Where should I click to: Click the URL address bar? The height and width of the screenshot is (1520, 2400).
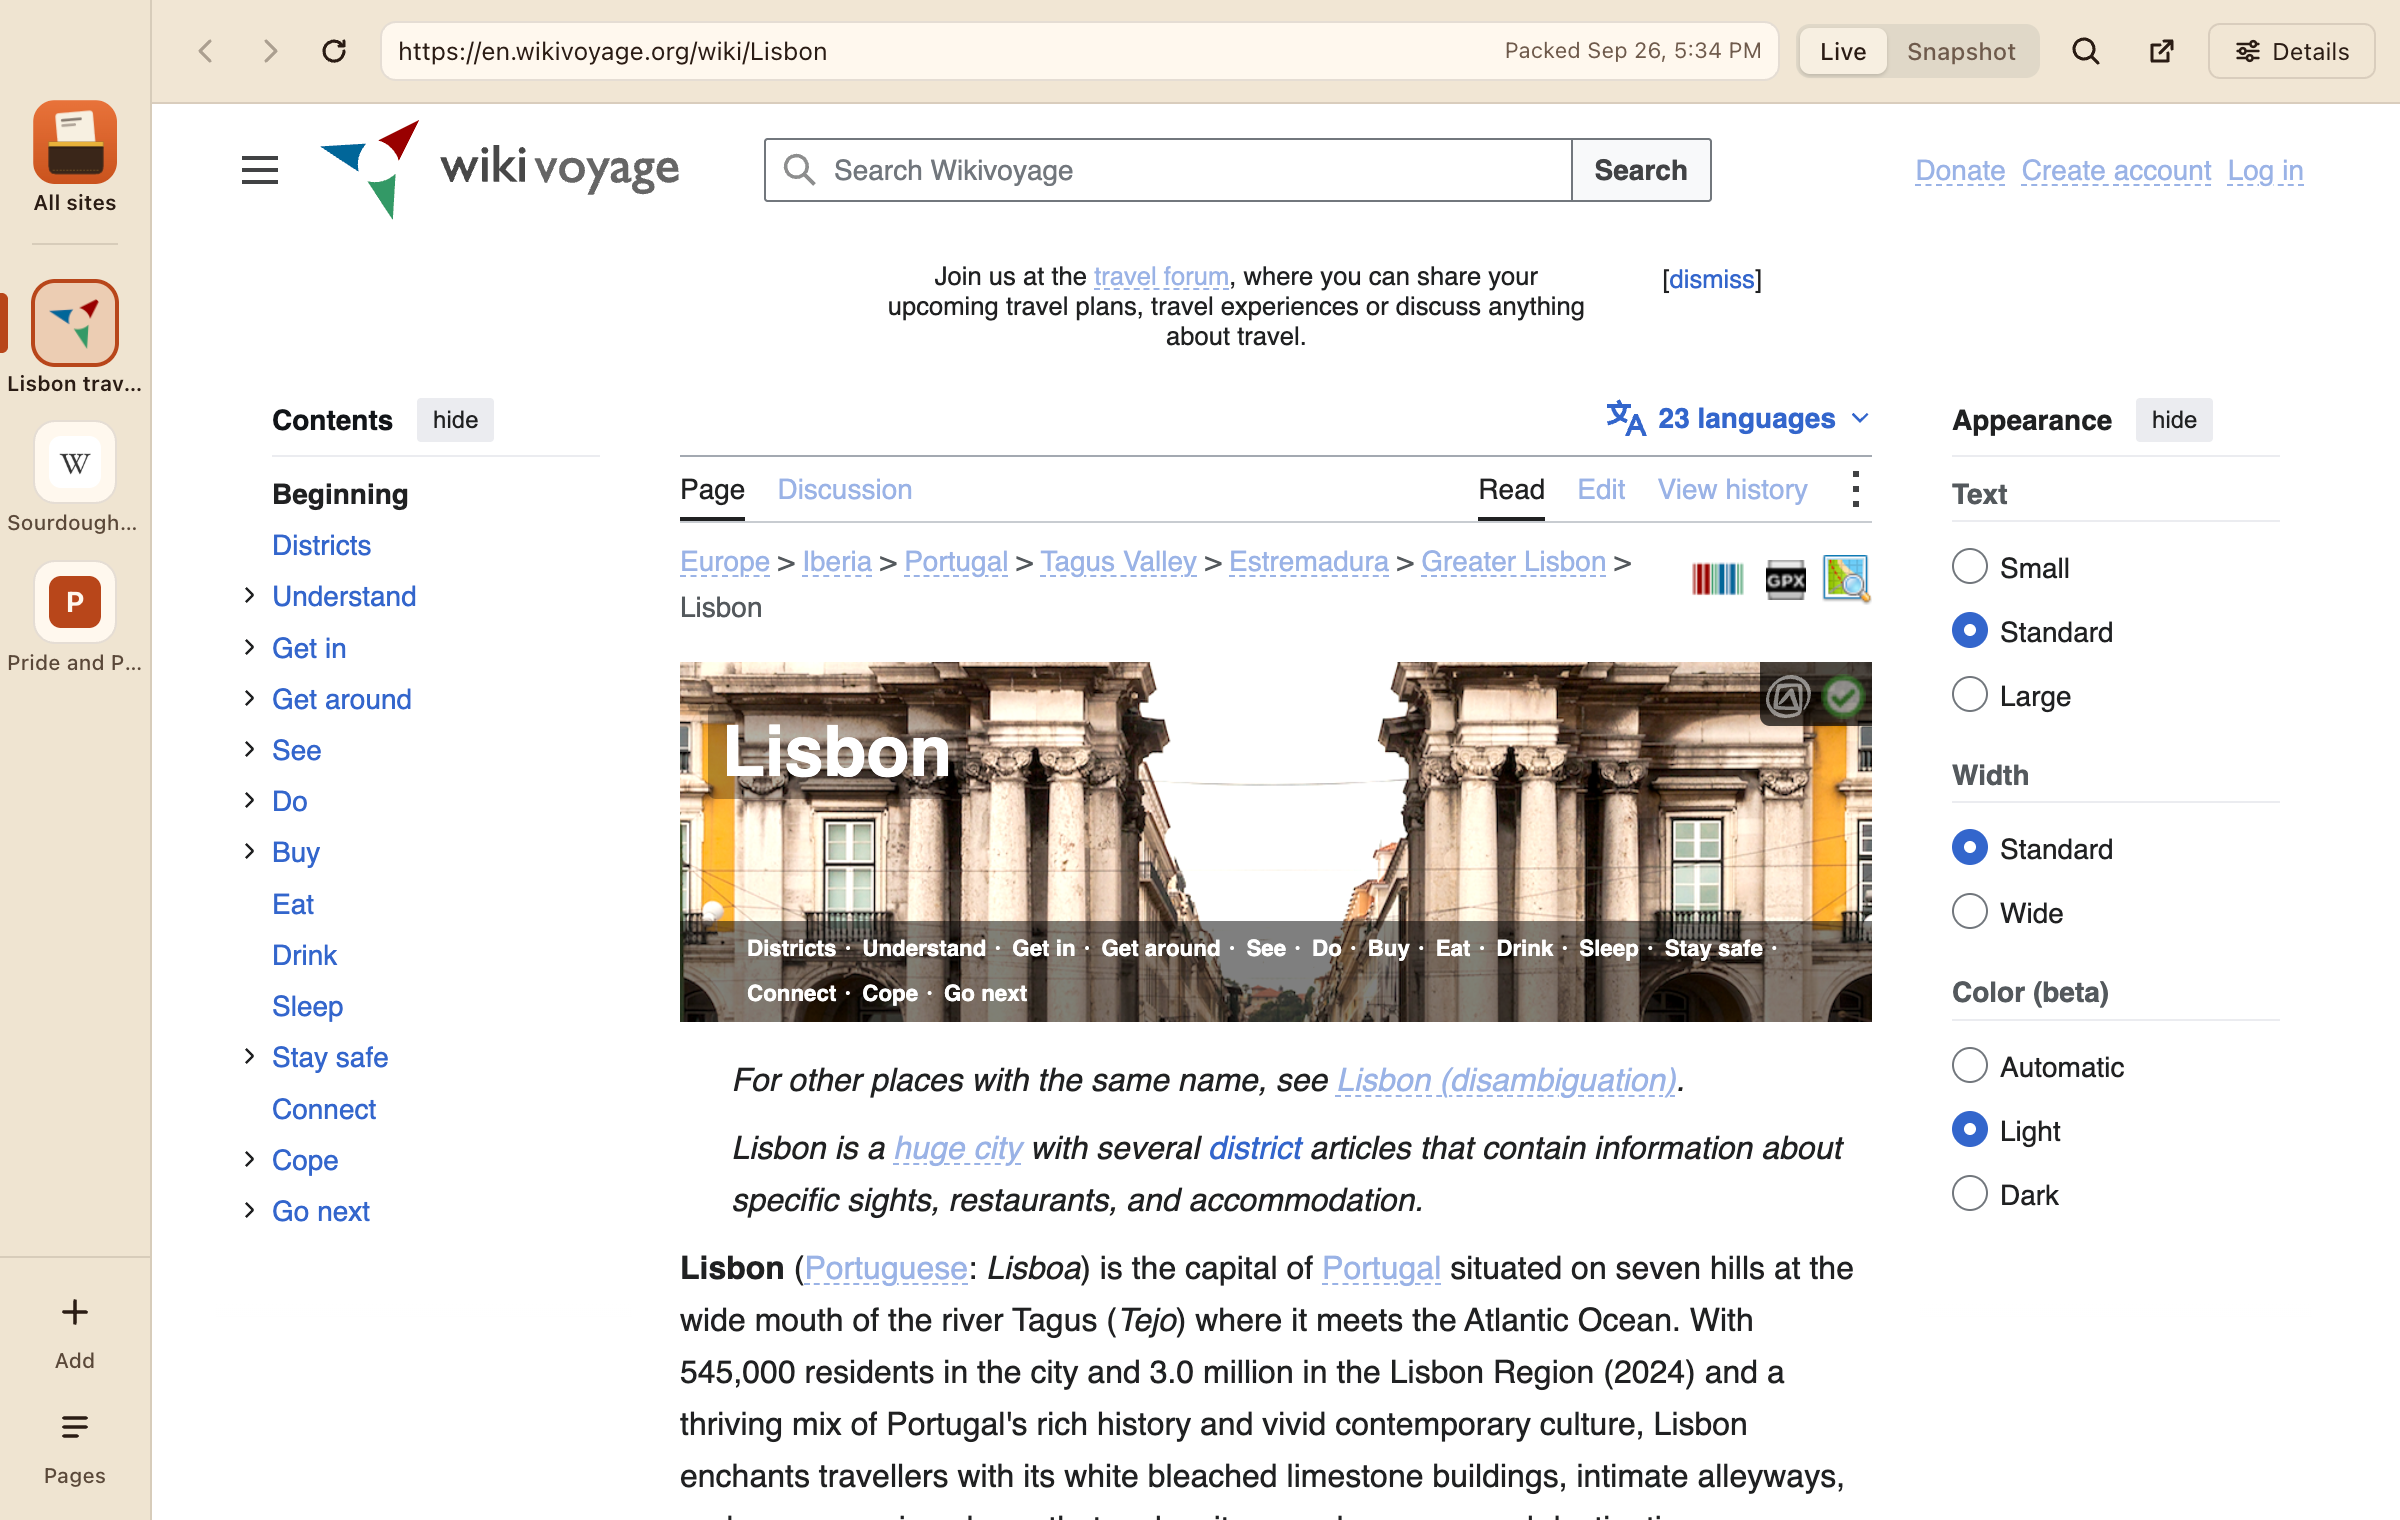(1079, 51)
